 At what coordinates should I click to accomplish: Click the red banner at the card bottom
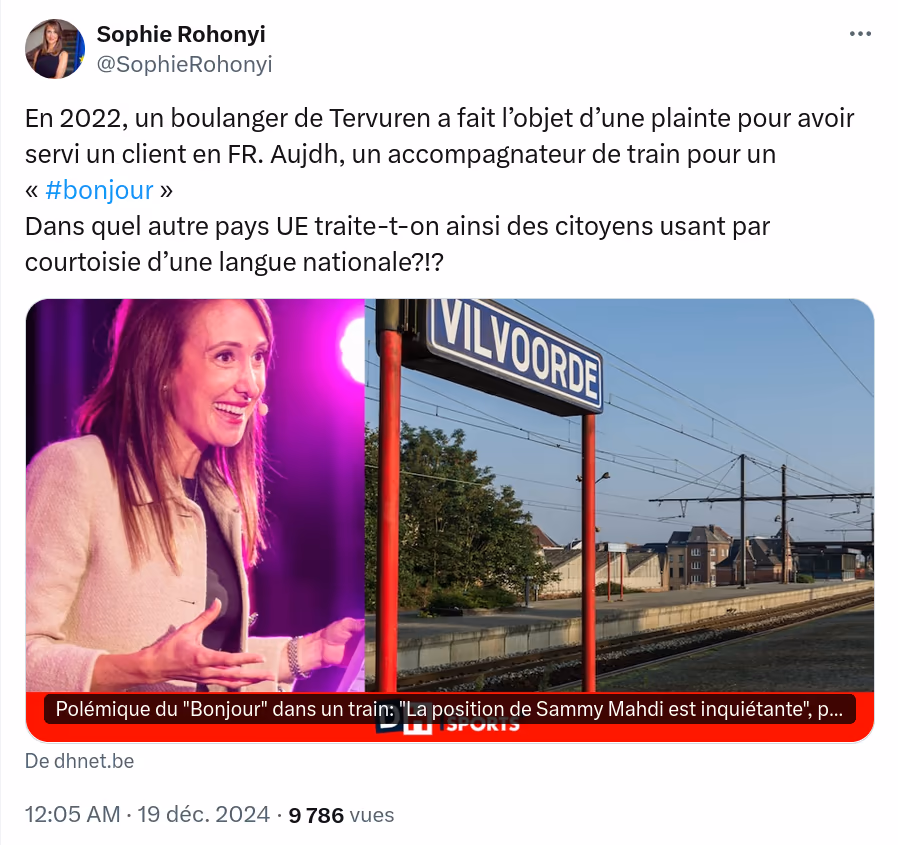pyautogui.click(x=450, y=717)
